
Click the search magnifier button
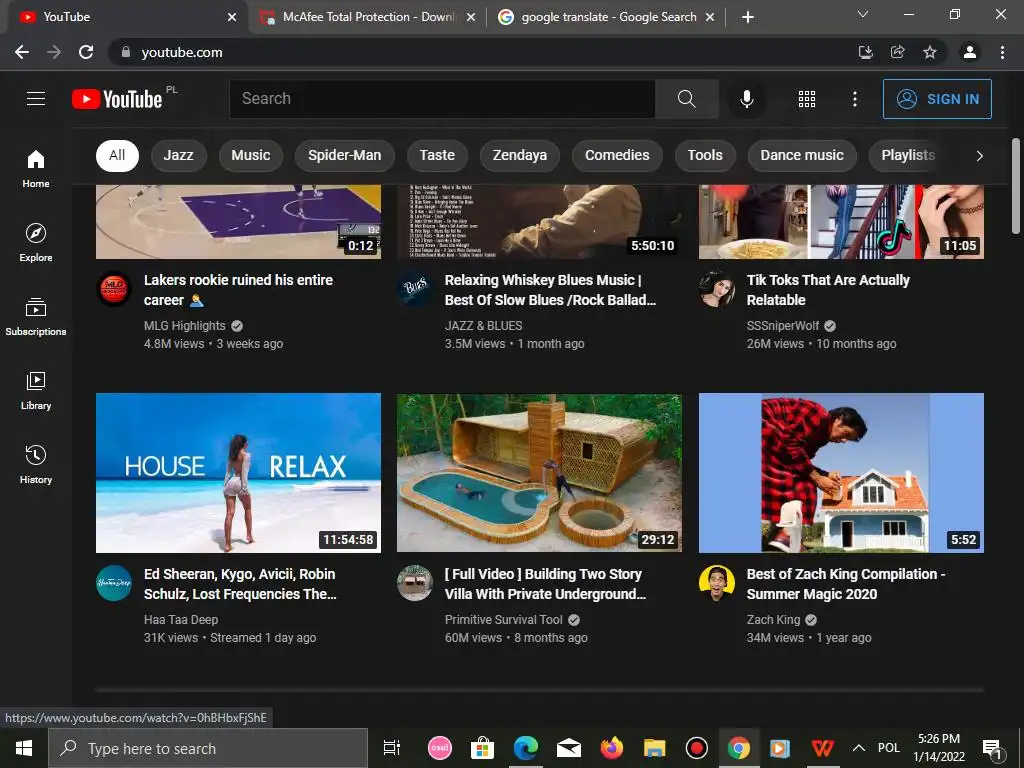pos(686,99)
